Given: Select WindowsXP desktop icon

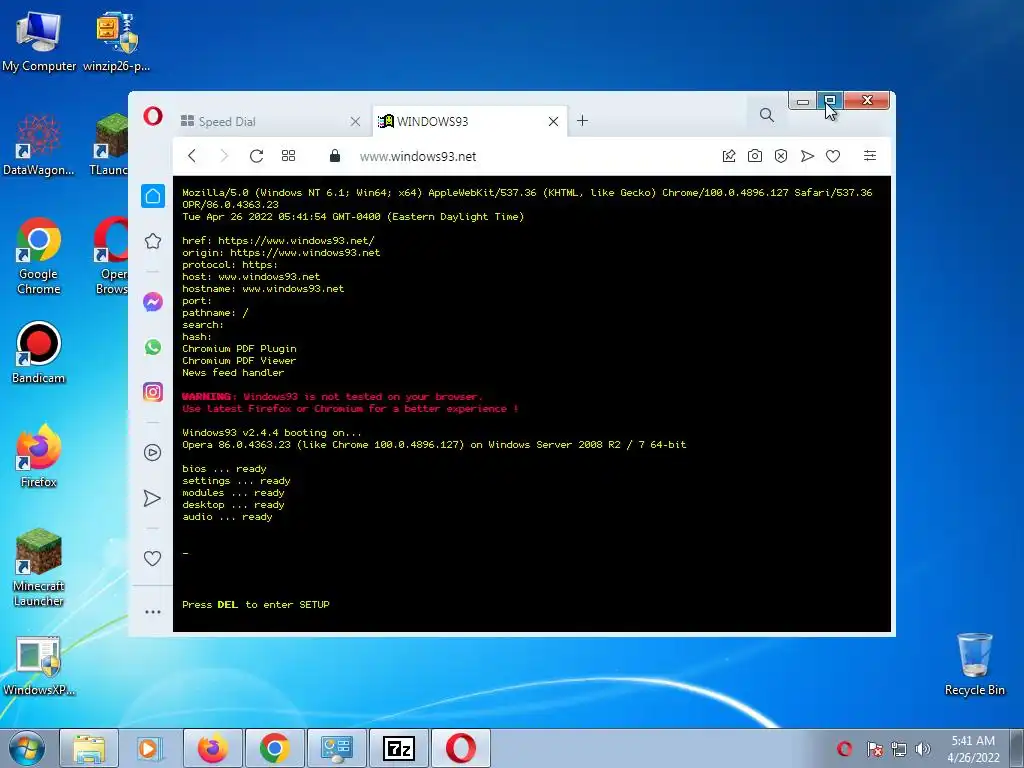Looking at the screenshot, I should point(39,666).
